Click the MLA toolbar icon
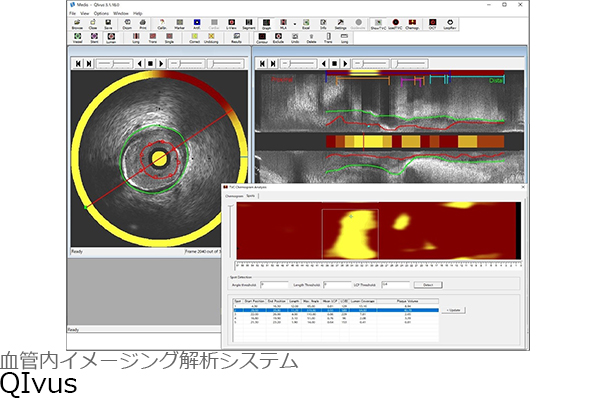This screenshot has width=600, height=400. pyautogui.click(x=283, y=24)
